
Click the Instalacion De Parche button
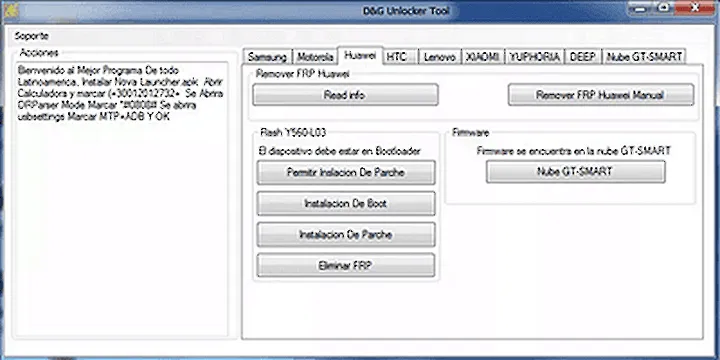(x=346, y=235)
